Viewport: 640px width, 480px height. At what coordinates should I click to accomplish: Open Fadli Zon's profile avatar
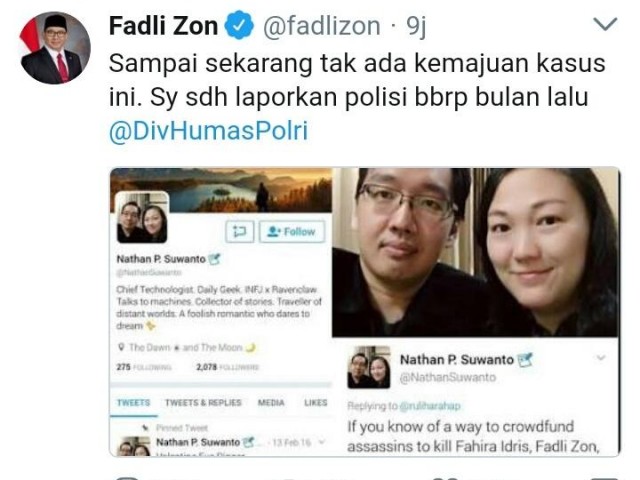coord(55,48)
